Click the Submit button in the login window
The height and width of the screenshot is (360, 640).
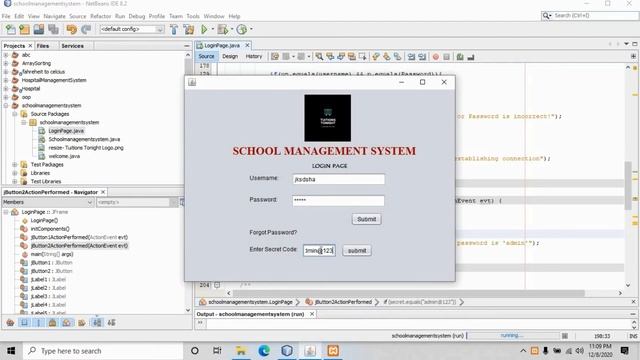pos(367,219)
